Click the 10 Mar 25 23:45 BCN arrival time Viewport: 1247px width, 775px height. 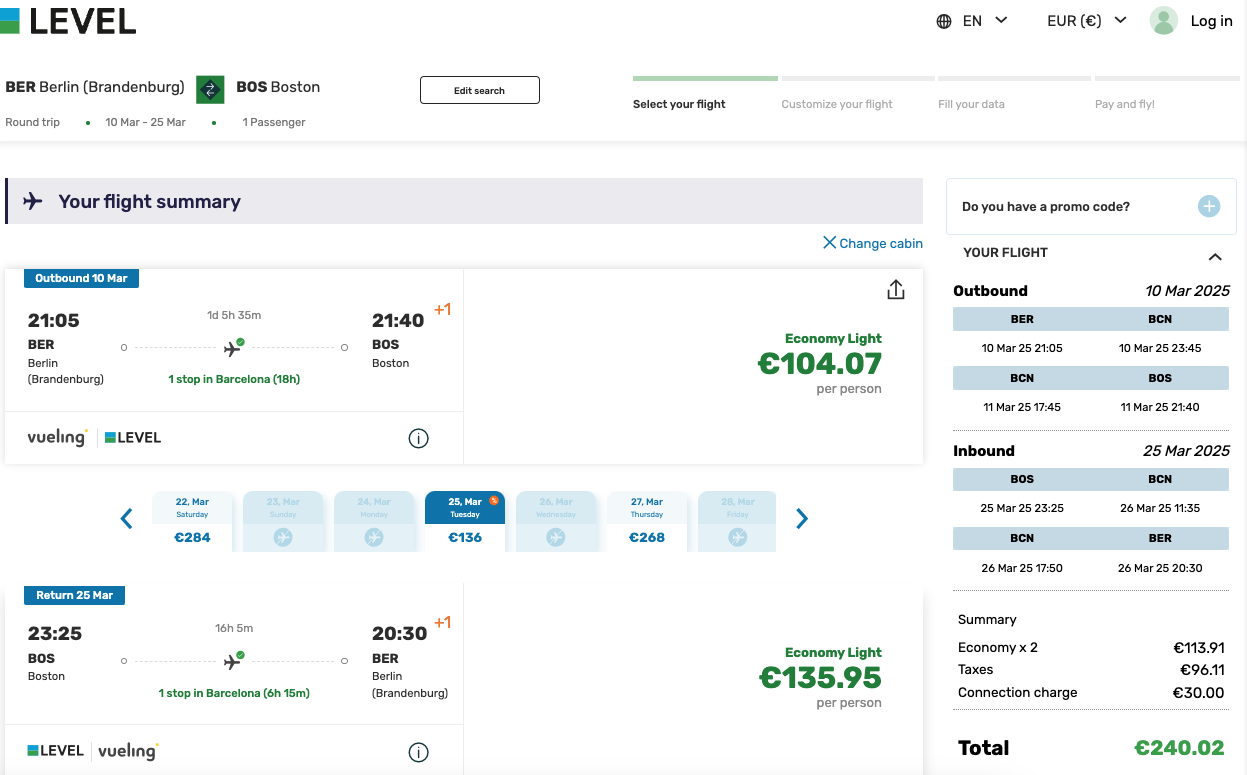1160,348
